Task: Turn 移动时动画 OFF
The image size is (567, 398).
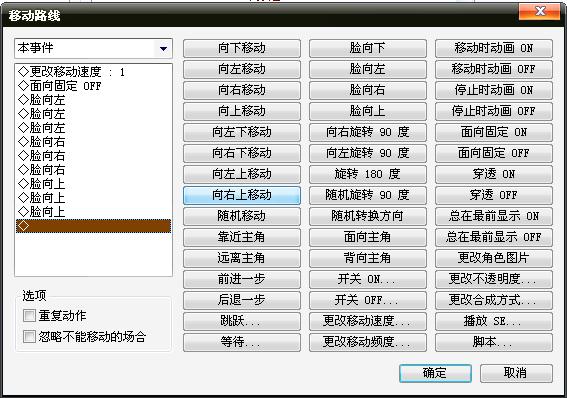Action: point(494,69)
